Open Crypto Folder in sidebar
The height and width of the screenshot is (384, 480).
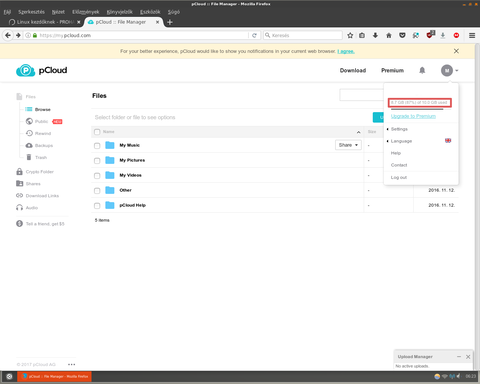point(35,172)
